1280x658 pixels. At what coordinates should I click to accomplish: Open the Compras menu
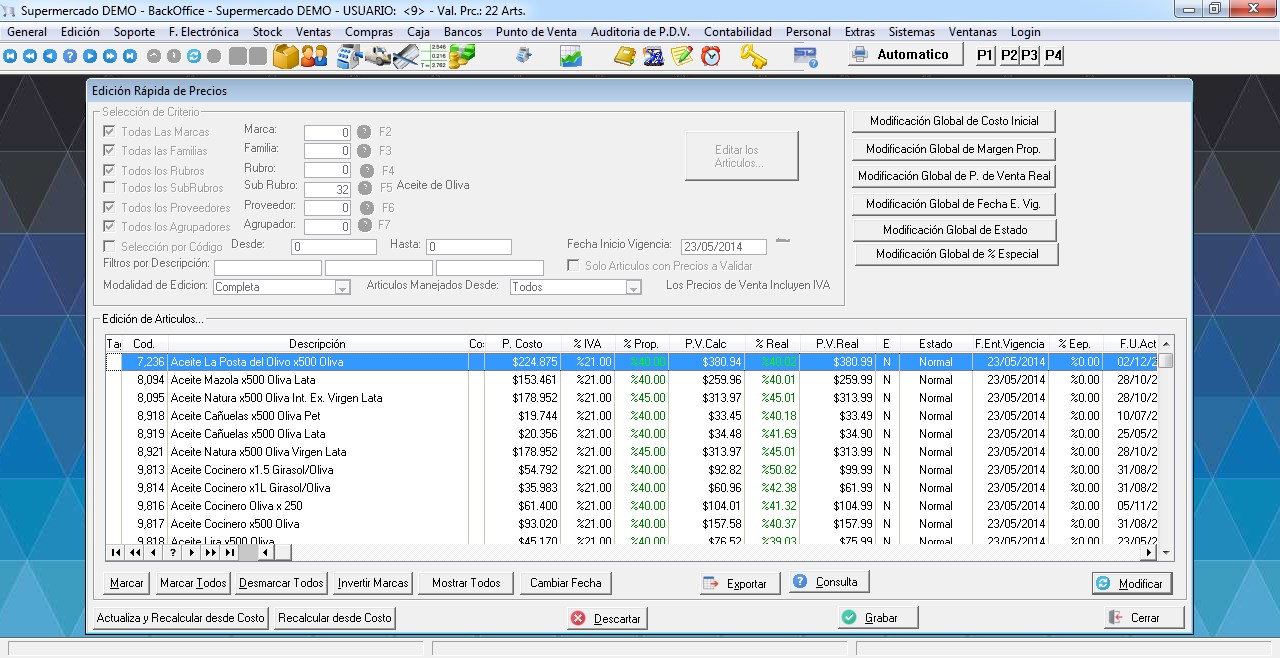pyautogui.click(x=368, y=32)
